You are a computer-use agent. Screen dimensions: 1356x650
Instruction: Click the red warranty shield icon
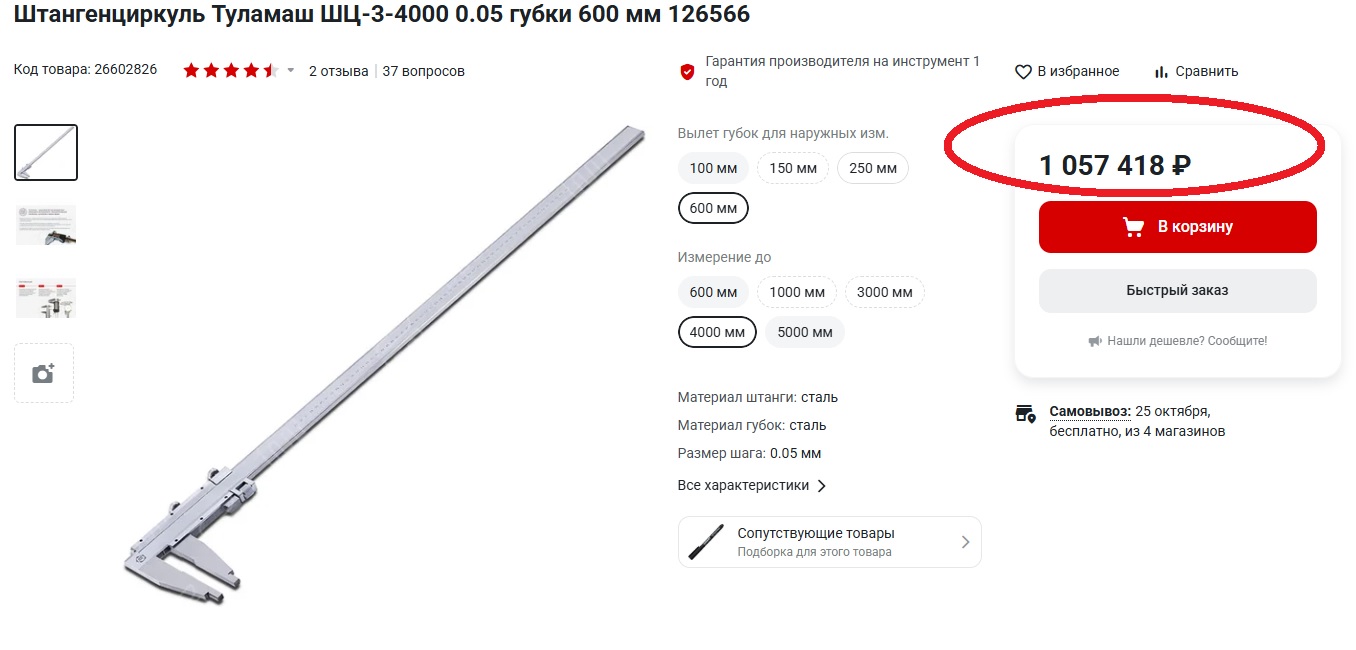[x=687, y=72]
